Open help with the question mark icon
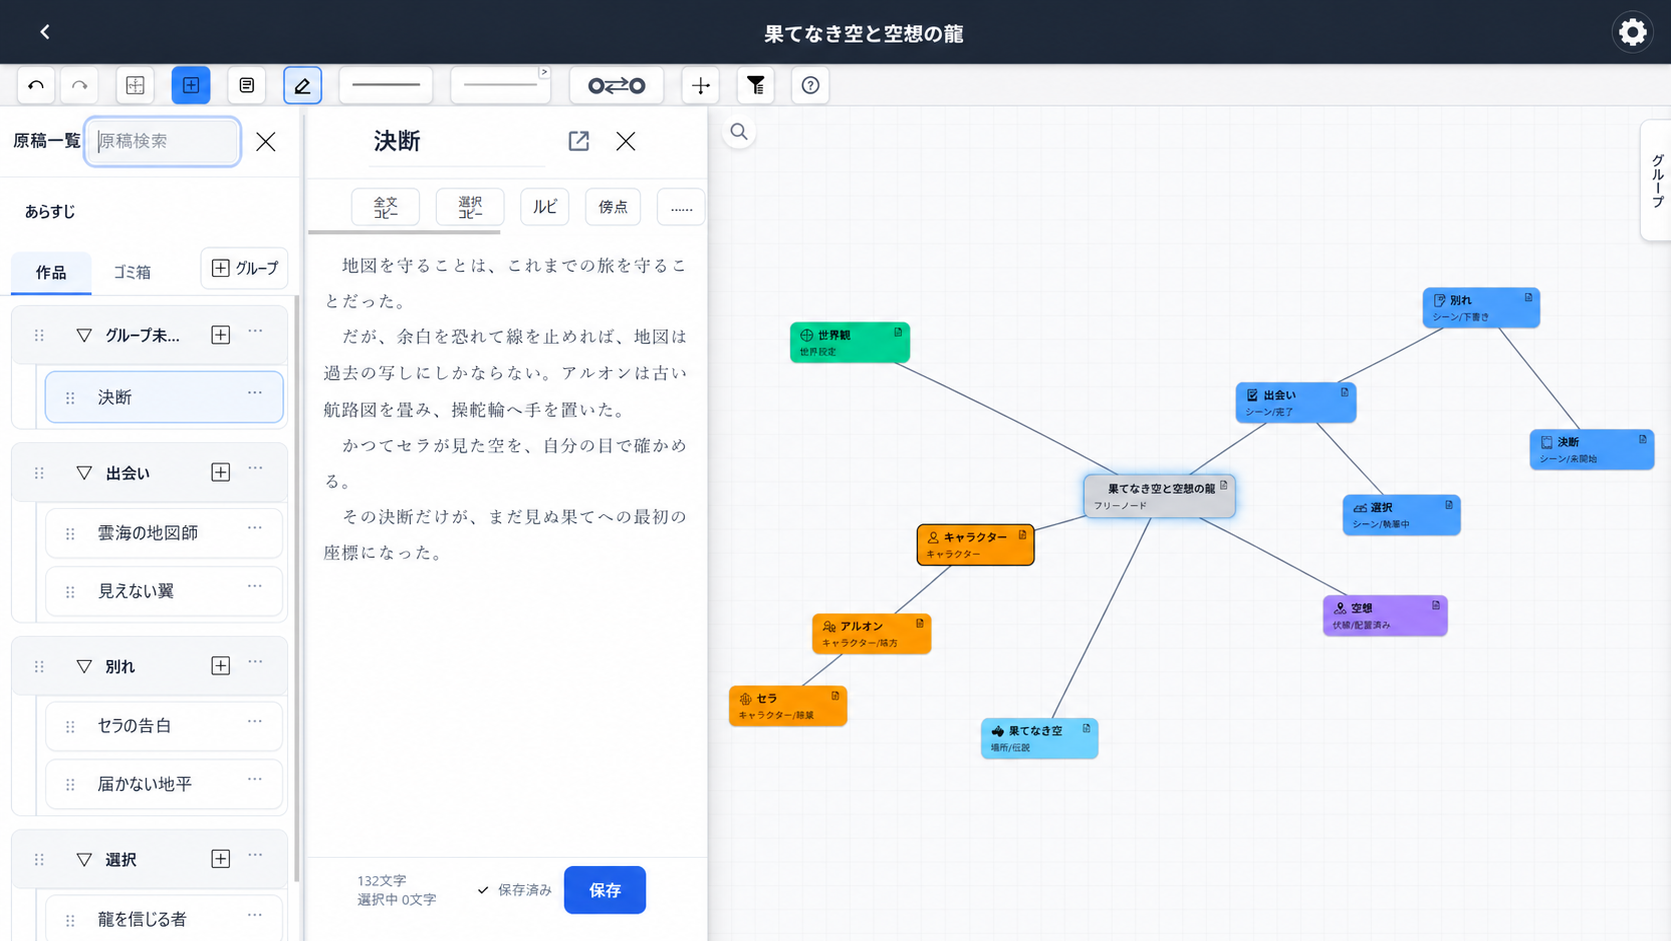Viewport: 1671px width, 941px height. click(x=810, y=86)
